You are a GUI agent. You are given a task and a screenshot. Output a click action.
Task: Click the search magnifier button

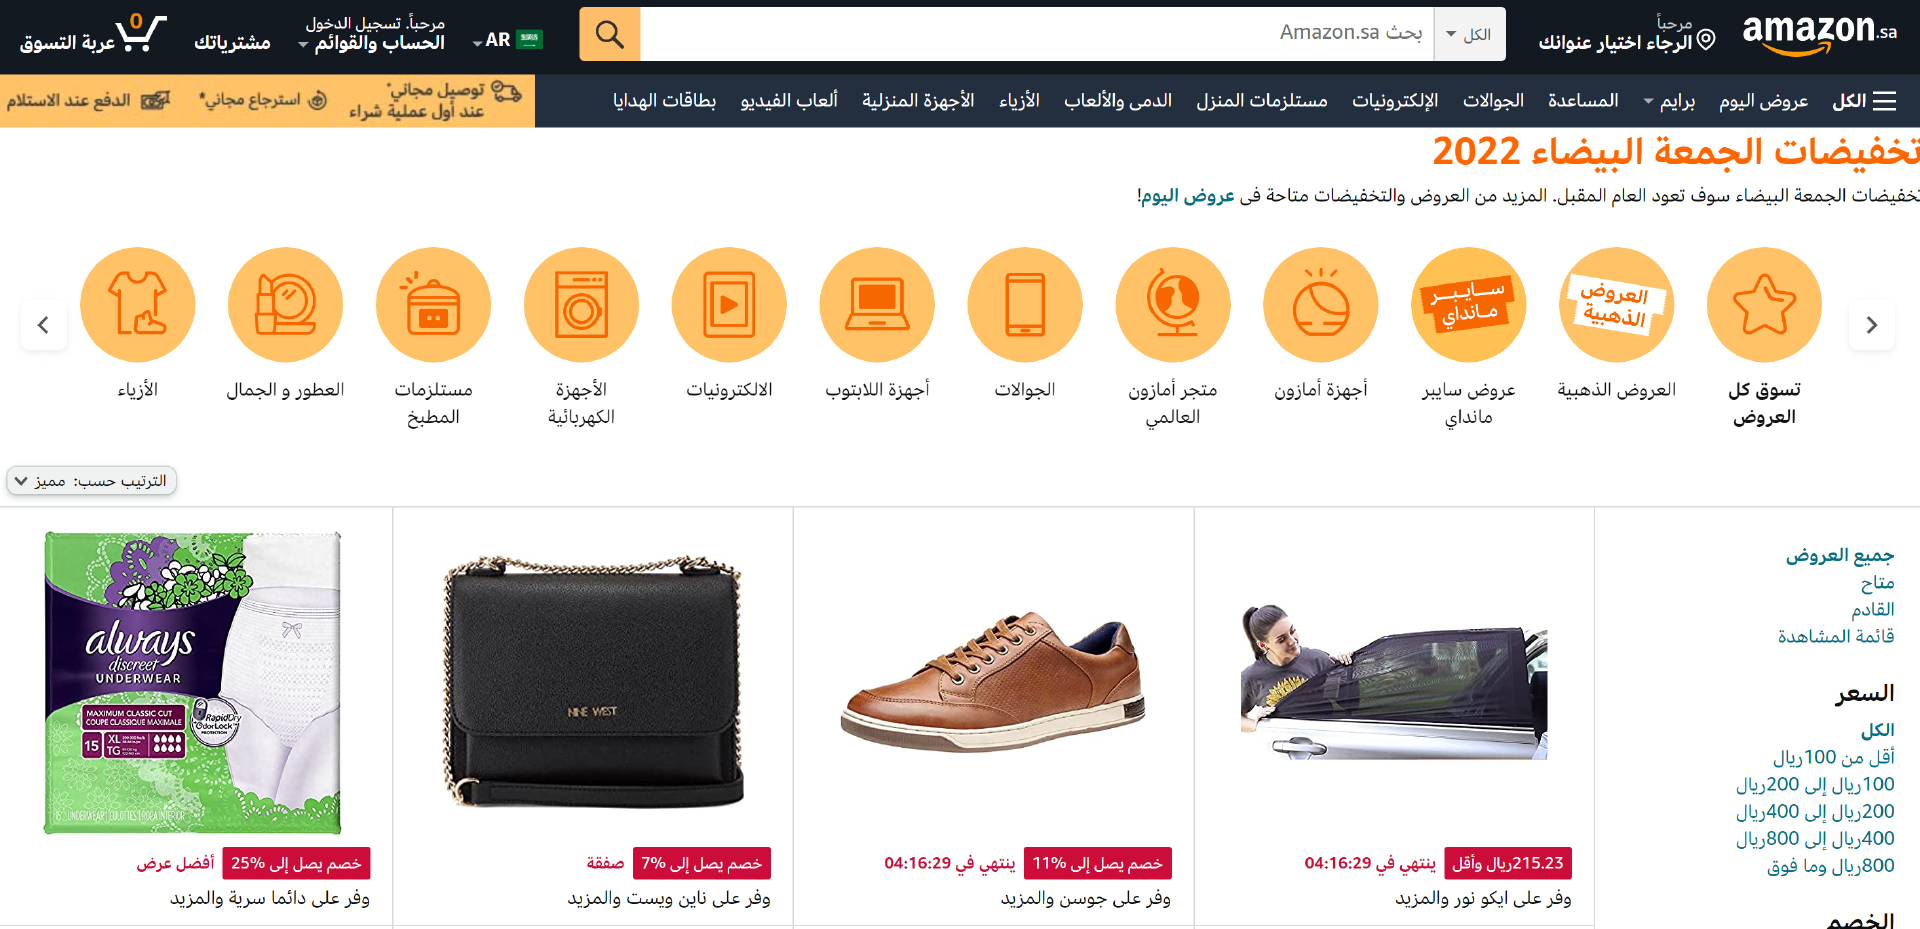(610, 35)
